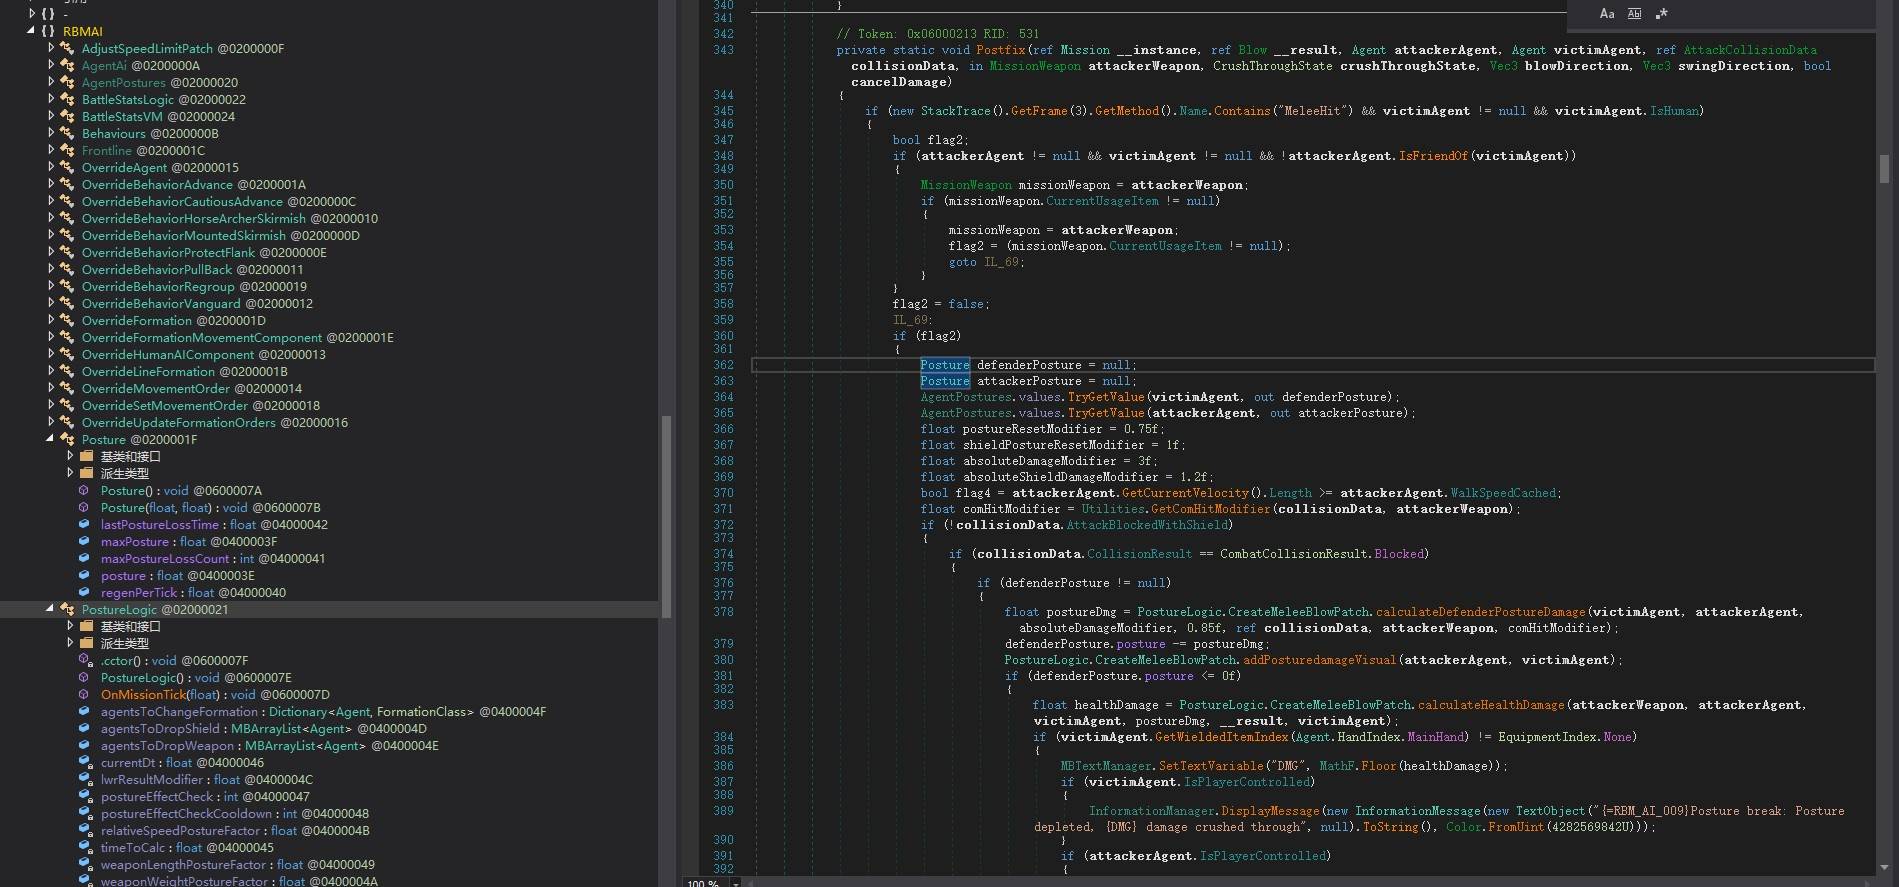Expand BattleStatsLogic class node
Viewport: 1899px width, 887px height.
pos(51,99)
